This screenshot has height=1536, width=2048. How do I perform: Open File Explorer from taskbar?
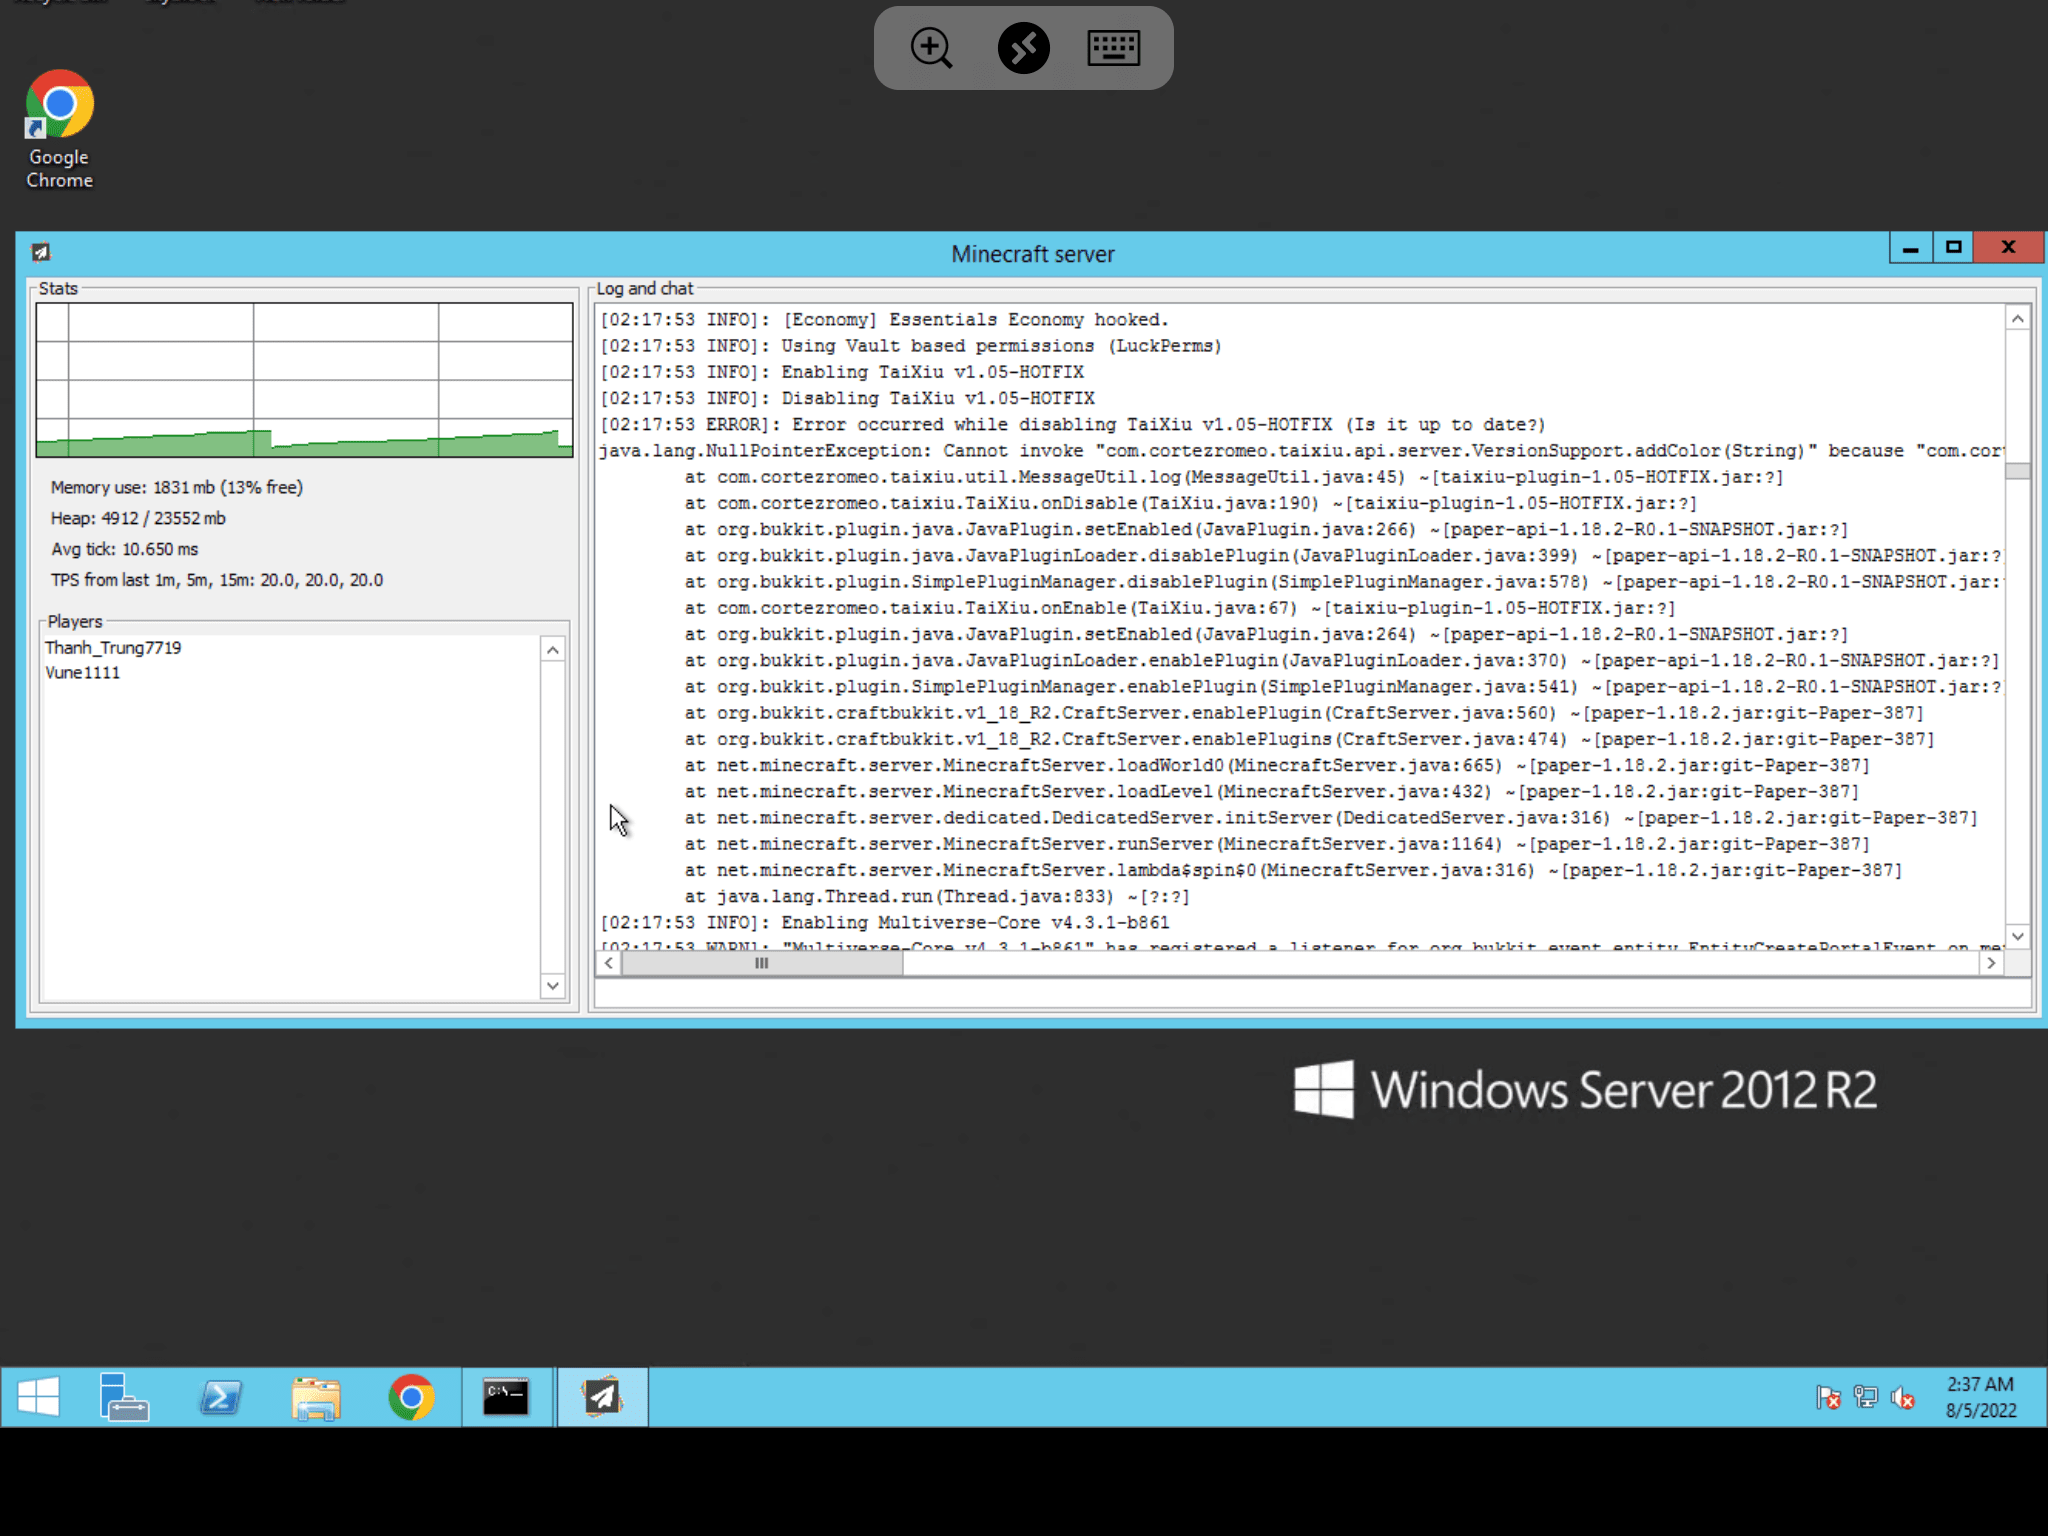[x=316, y=1397]
